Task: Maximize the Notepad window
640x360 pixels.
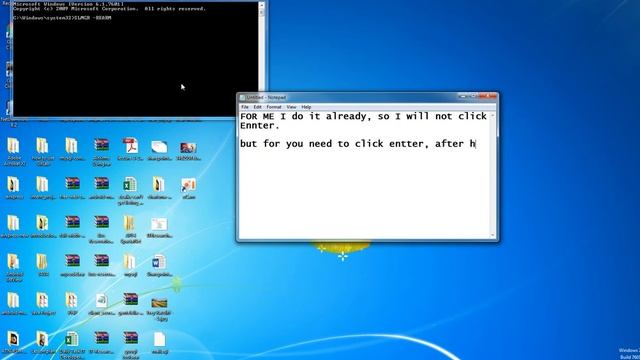Action: coord(474,96)
